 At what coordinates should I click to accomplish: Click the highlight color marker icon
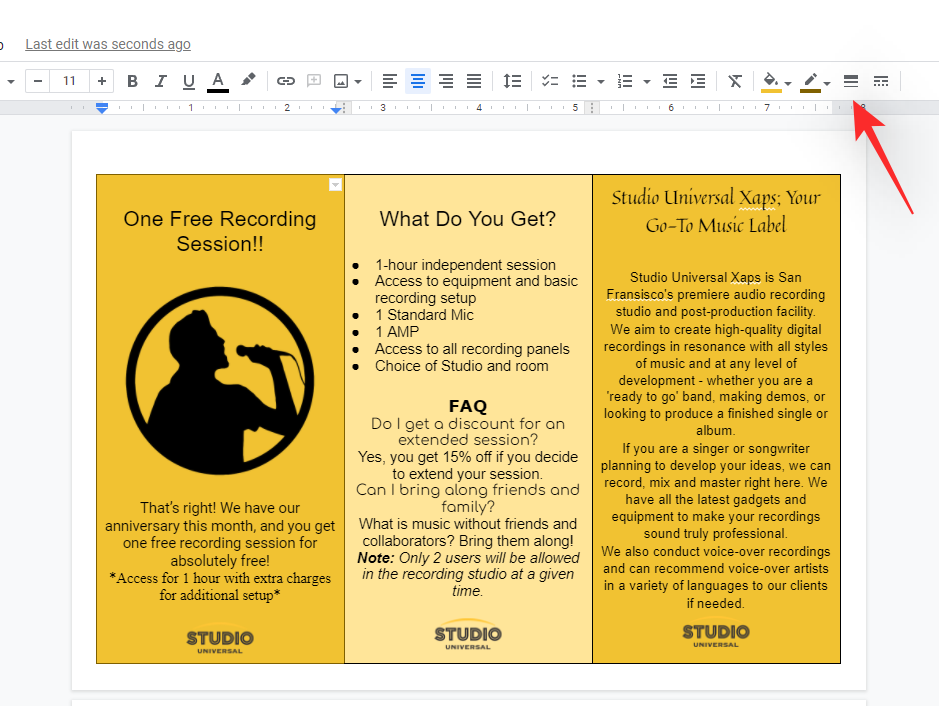coord(248,81)
